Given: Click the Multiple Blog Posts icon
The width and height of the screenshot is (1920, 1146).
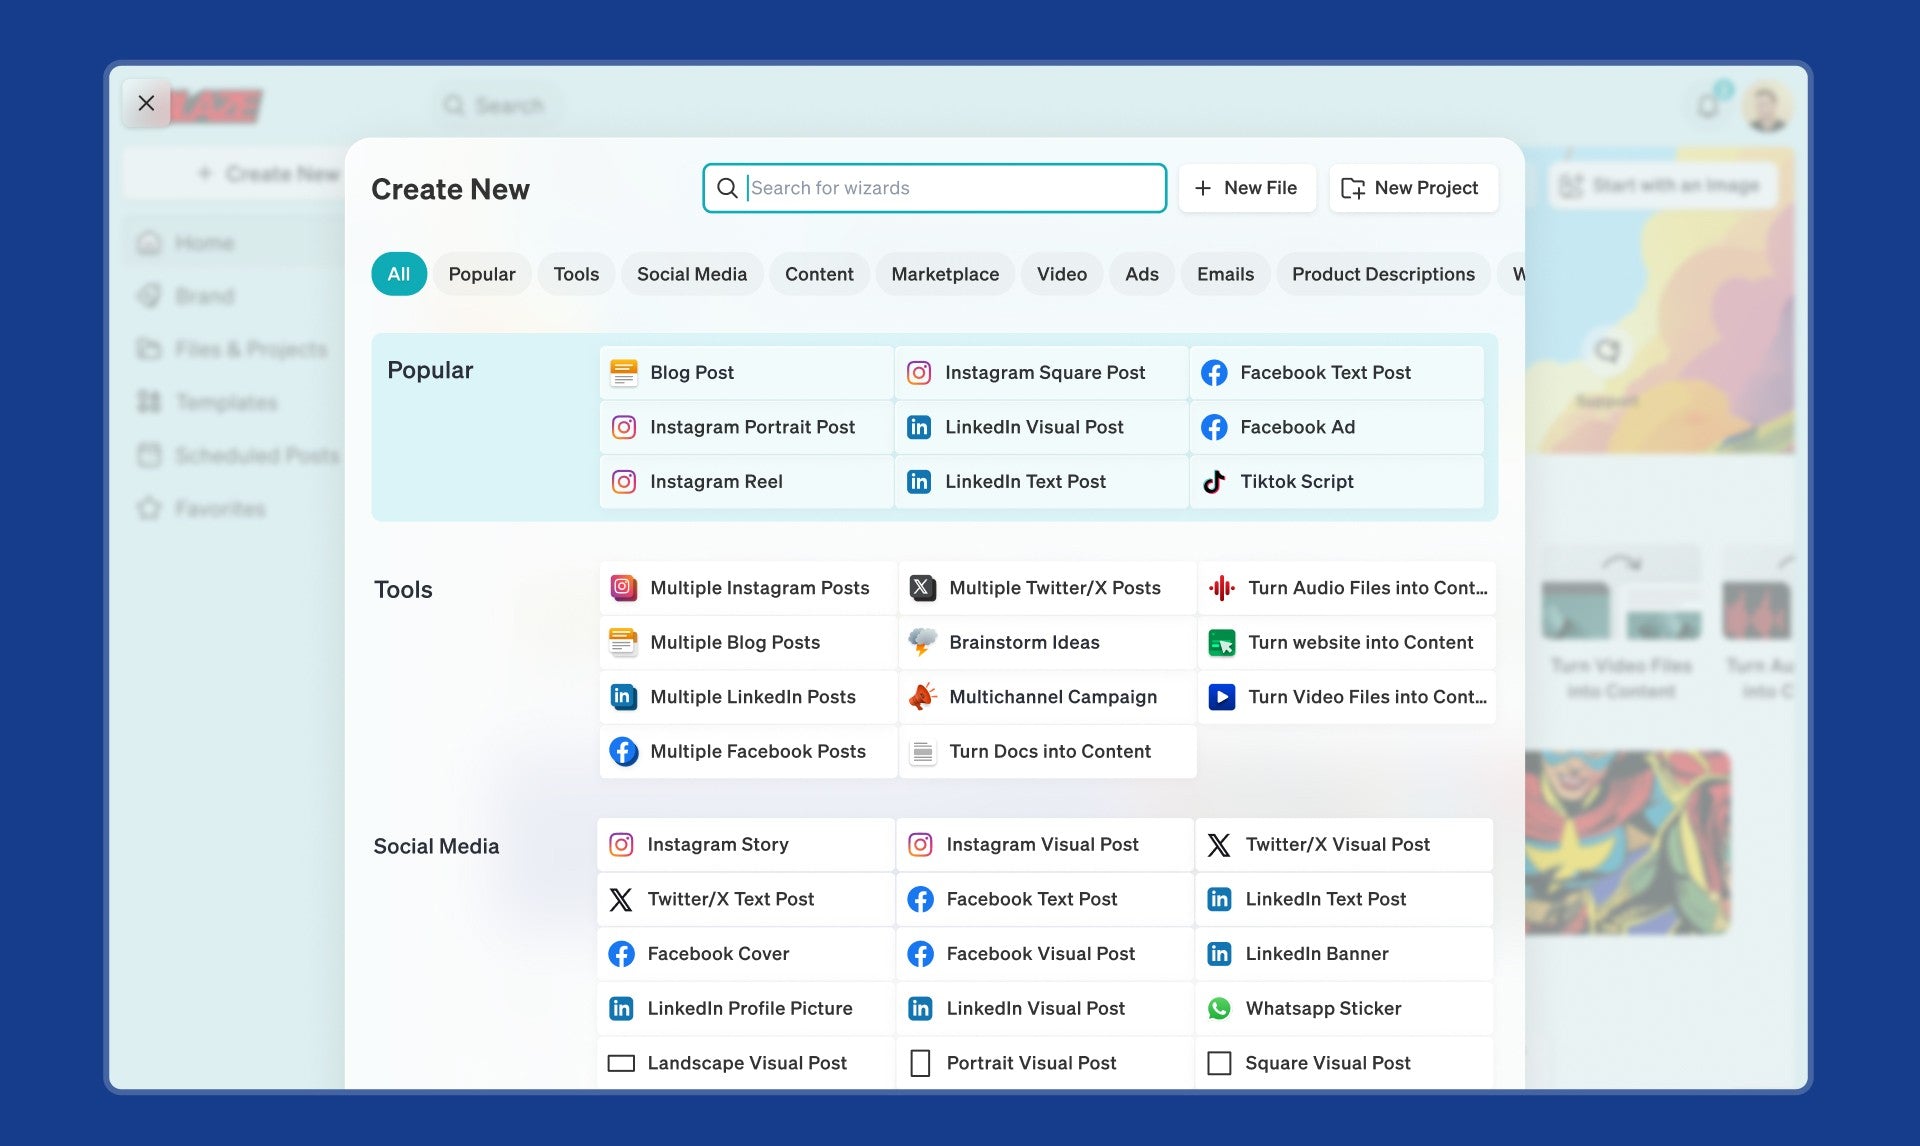Looking at the screenshot, I should (x=624, y=642).
